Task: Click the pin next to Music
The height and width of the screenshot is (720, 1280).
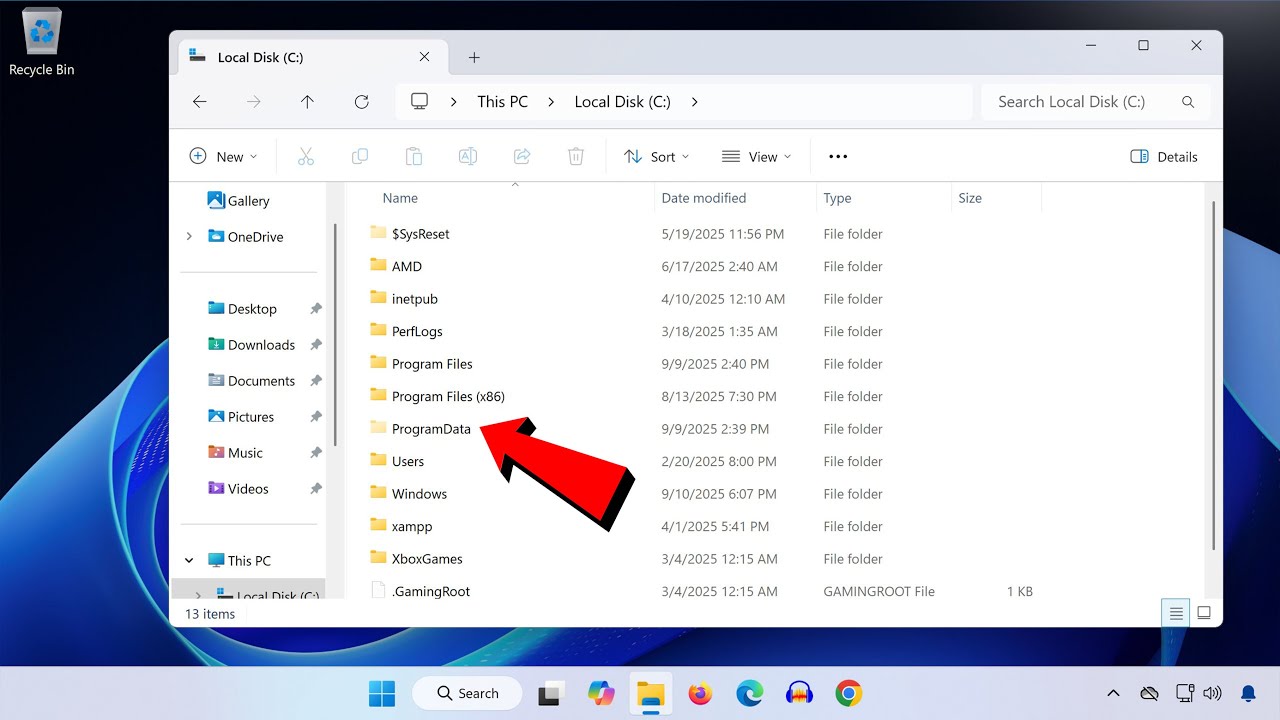Action: pyautogui.click(x=316, y=453)
